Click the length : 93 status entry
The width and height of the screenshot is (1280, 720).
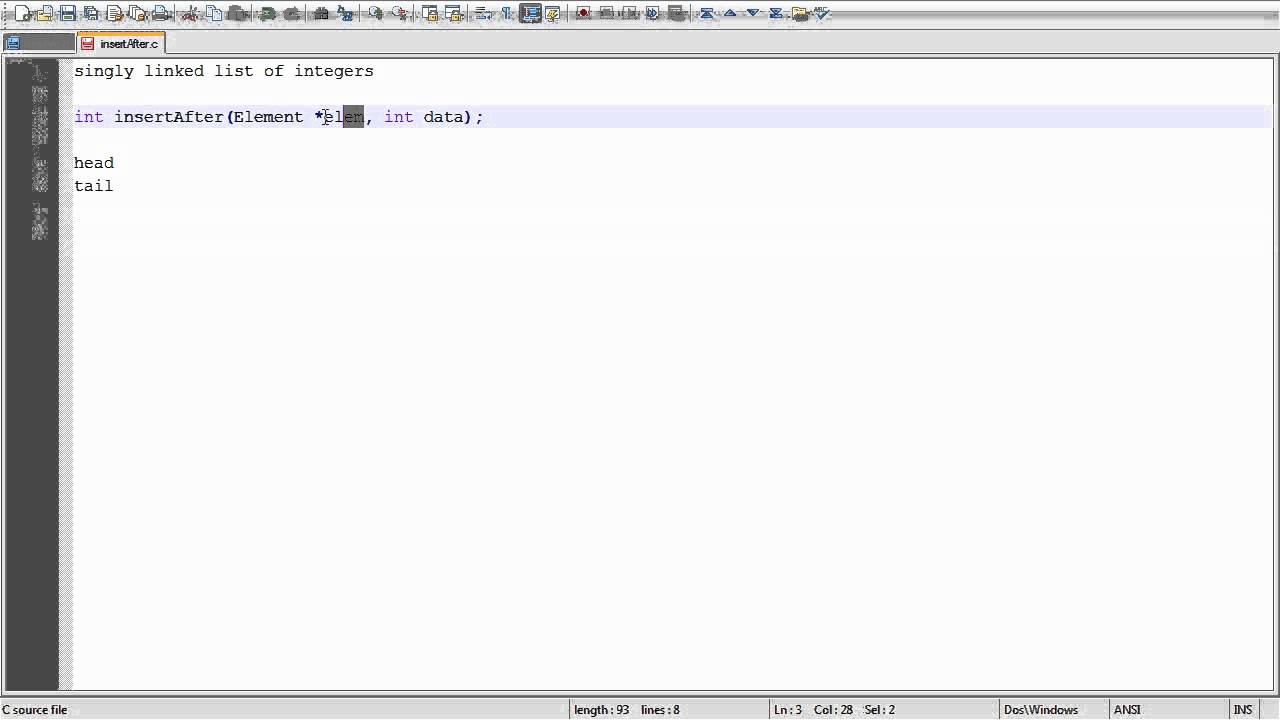pos(602,710)
